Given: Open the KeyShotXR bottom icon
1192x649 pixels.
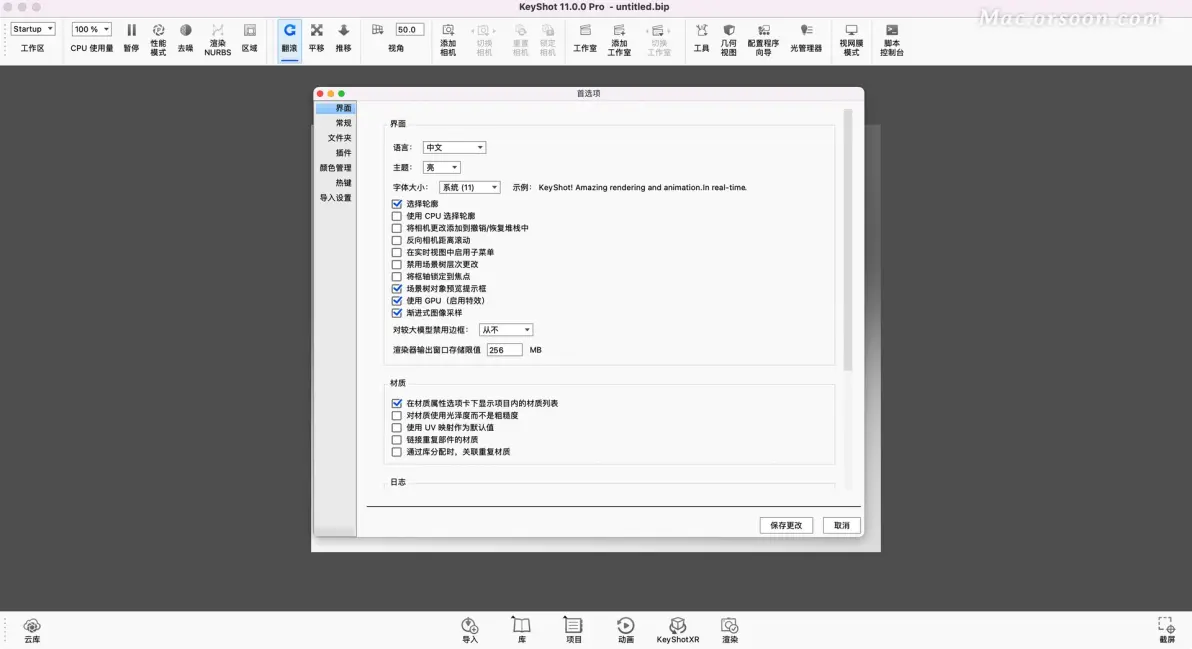Looking at the screenshot, I should tap(677, 625).
